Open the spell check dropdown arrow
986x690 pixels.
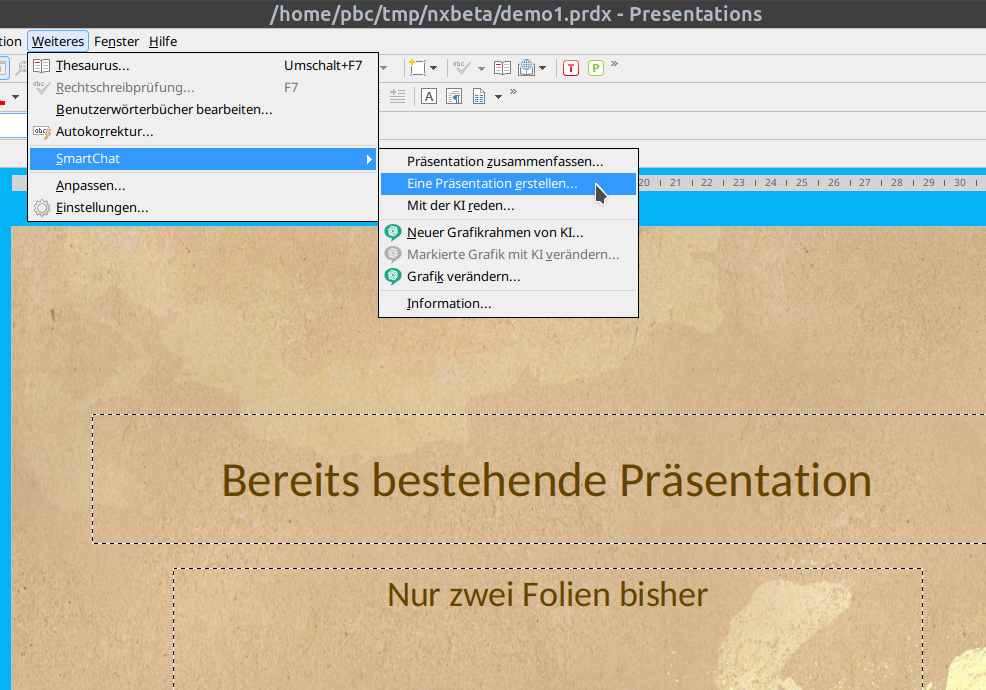coord(481,68)
